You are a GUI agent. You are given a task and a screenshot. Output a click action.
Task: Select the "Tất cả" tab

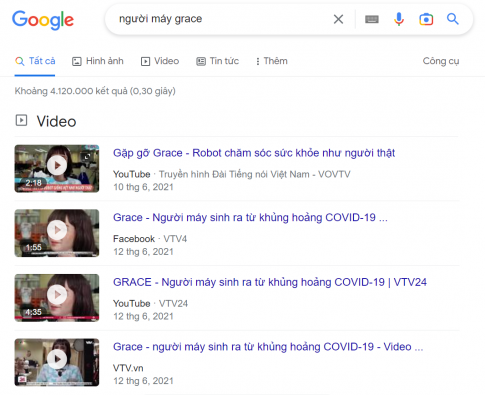pyautogui.click(x=35, y=61)
